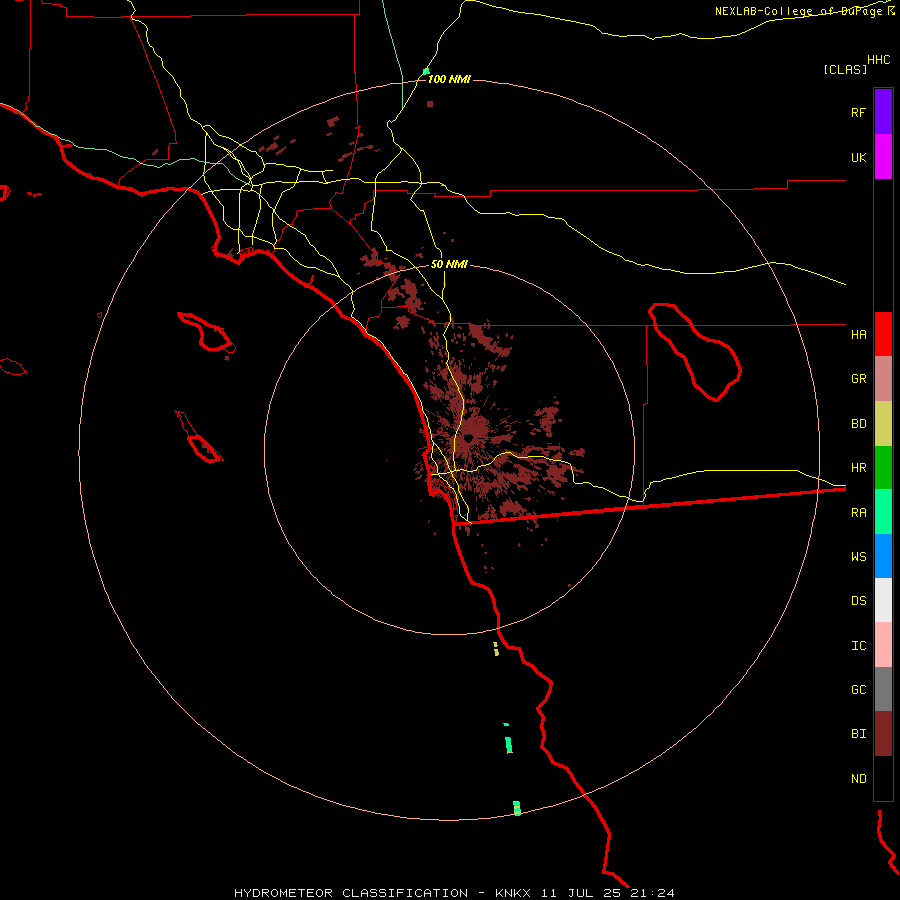900x900 pixels.
Task: Select the GR pink legend swatch
Action: click(883, 379)
